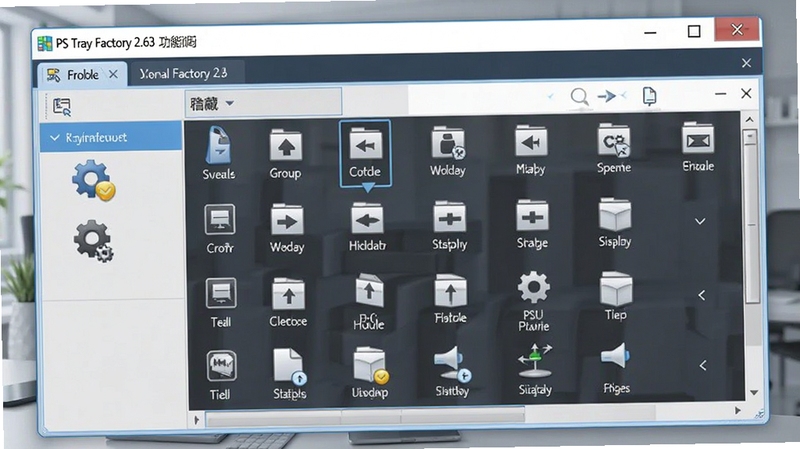Open the Sveals icon
Screen dimensions: 800x449
219,145
